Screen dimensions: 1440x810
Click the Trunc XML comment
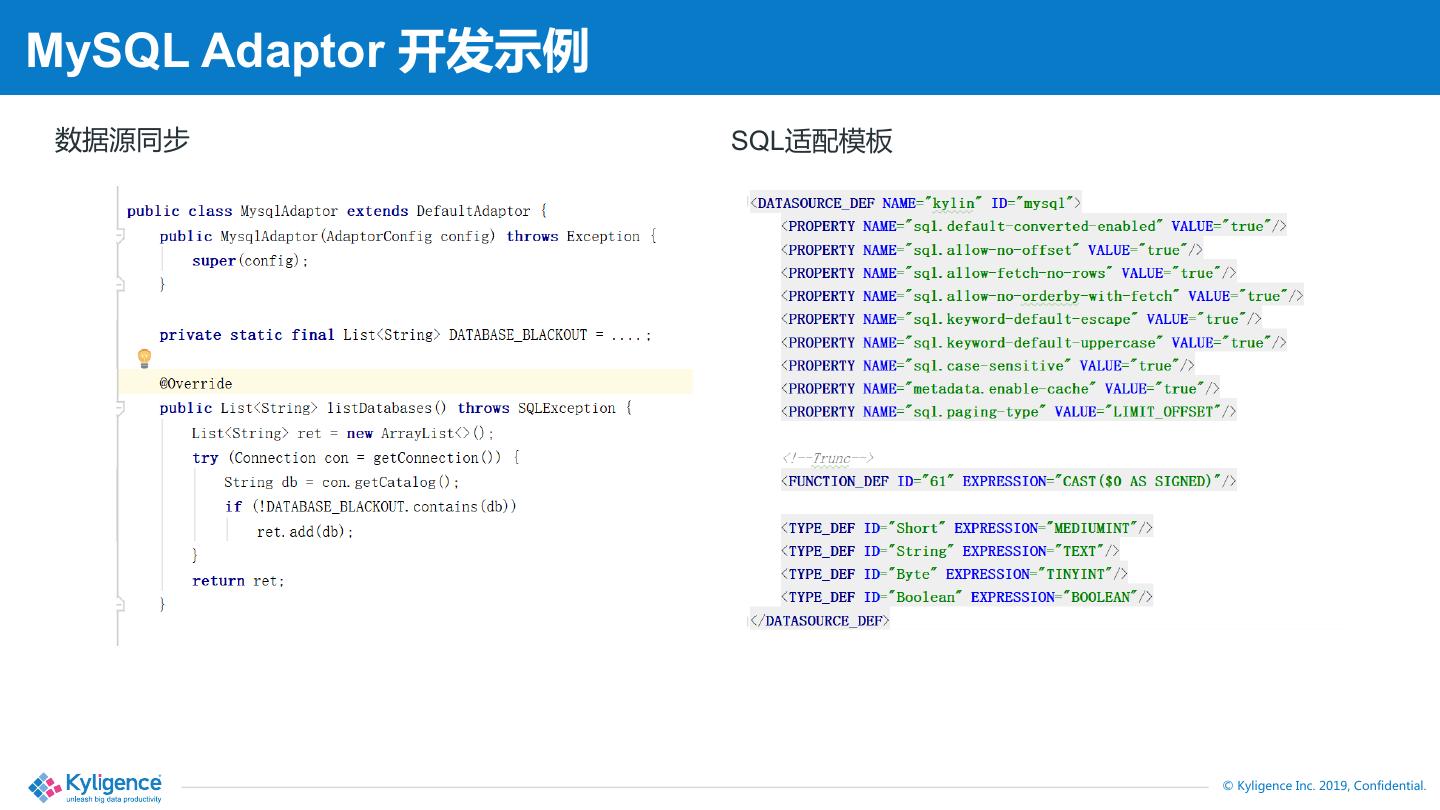click(828, 458)
